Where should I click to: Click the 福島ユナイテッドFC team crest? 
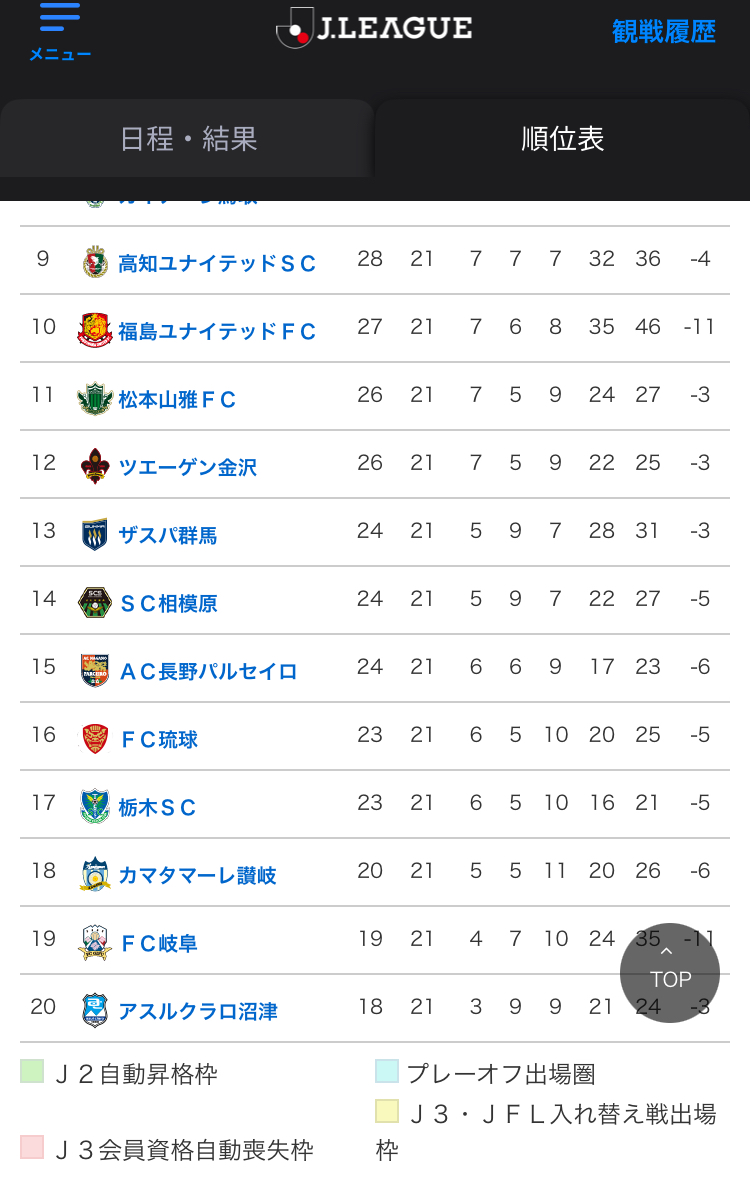pos(95,330)
